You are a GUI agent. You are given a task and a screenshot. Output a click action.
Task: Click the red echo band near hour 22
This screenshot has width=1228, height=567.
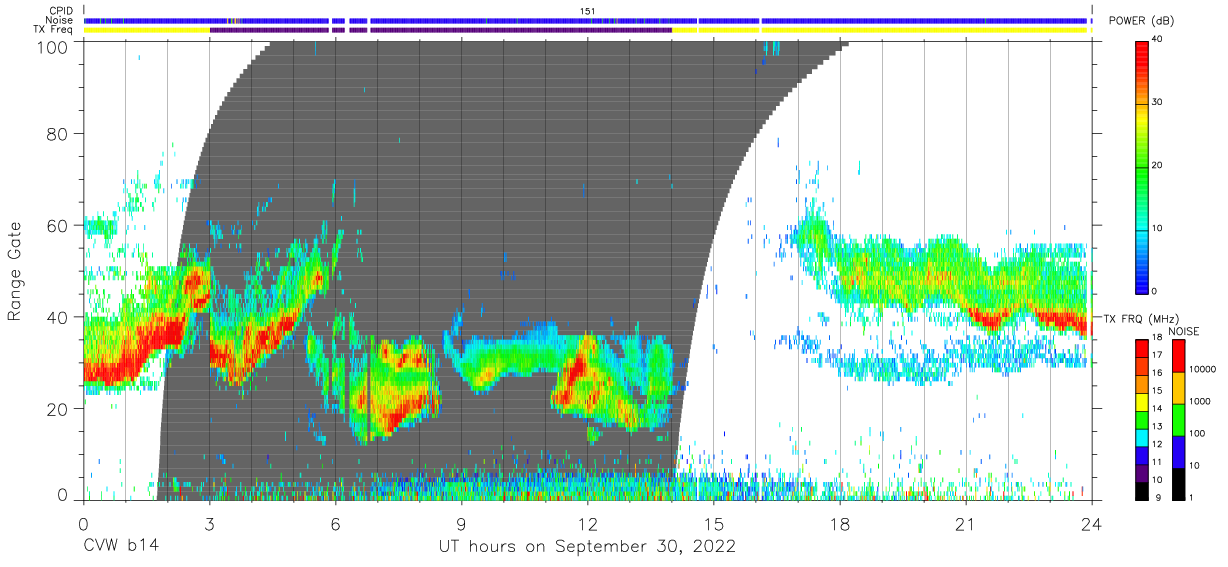pos(990,320)
